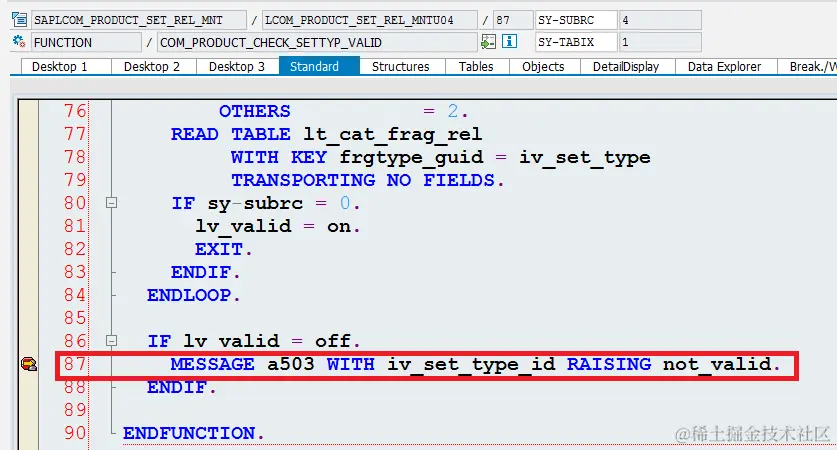Viewport: 837px width, 450px height.
Task: Click the LCOM_PRODUCT_SET_REL_MNTU04 include field
Action: tap(370, 20)
